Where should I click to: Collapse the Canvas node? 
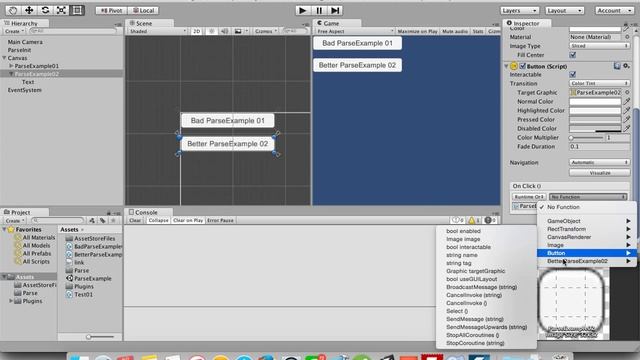coord(4,58)
